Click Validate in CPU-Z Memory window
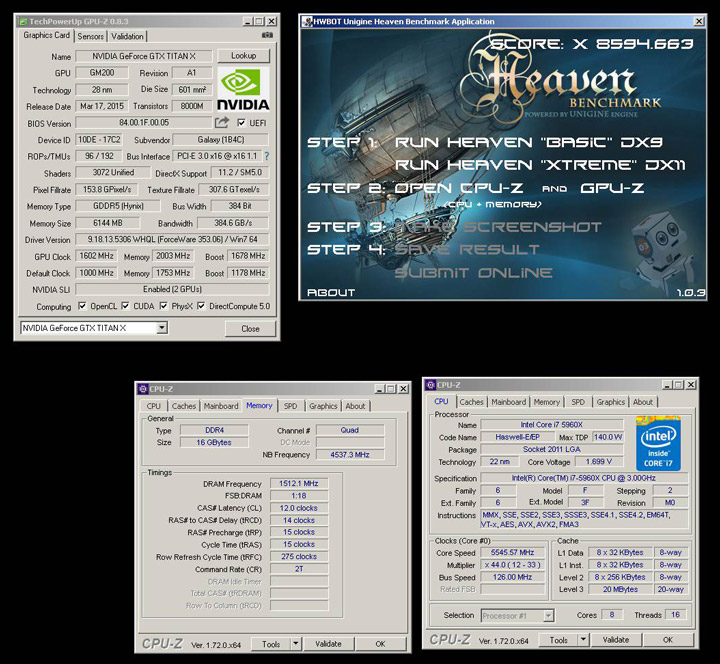 pos(328,644)
